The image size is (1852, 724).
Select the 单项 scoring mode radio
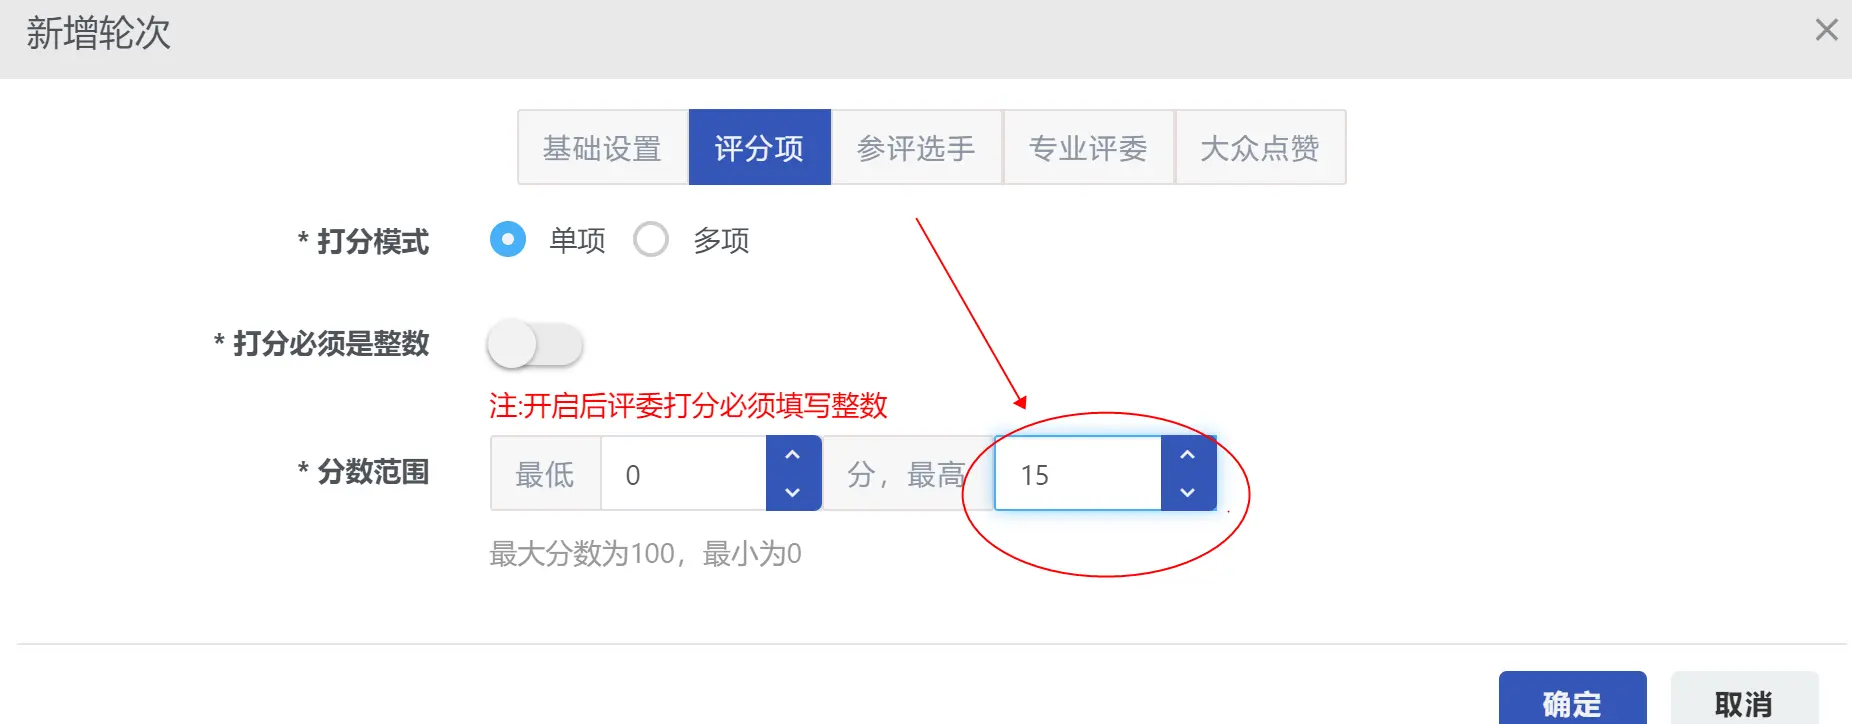click(508, 240)
